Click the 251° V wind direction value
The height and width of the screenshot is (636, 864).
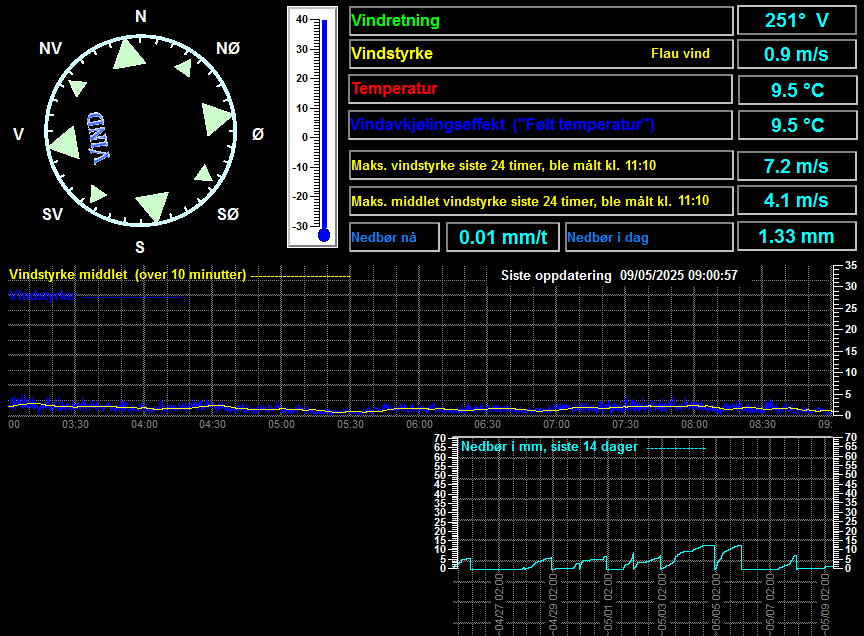coord(797,20)
